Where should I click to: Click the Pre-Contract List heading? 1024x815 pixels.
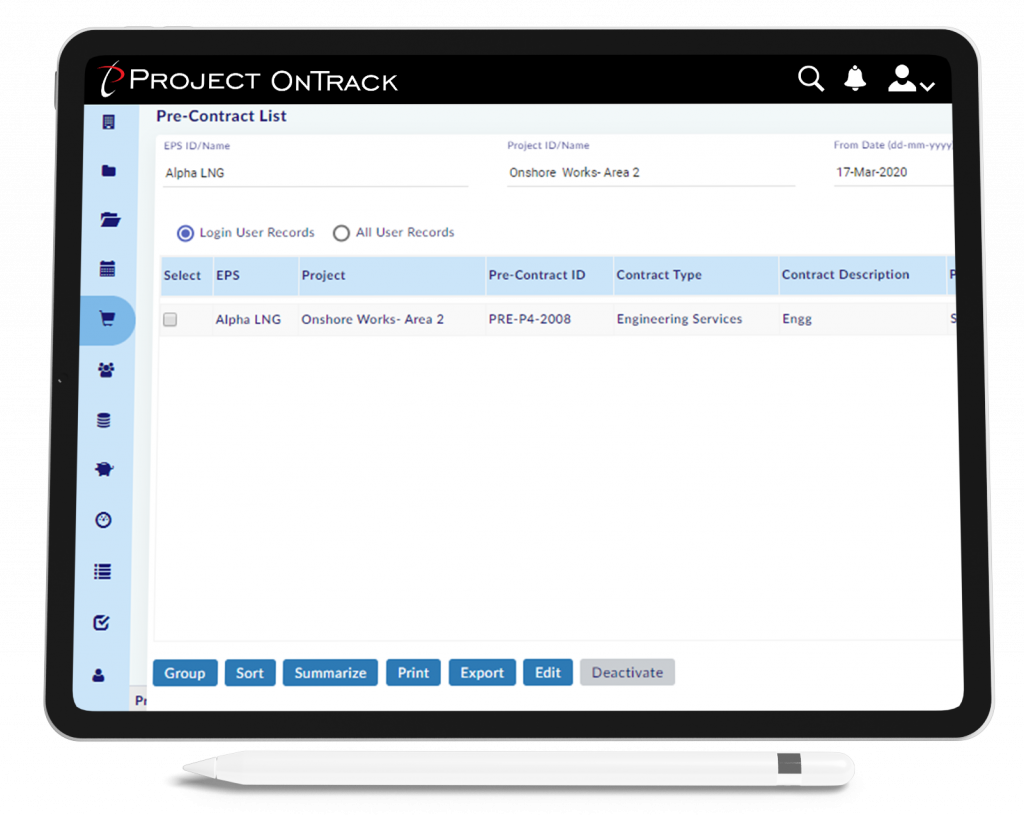tap(221, 116)
